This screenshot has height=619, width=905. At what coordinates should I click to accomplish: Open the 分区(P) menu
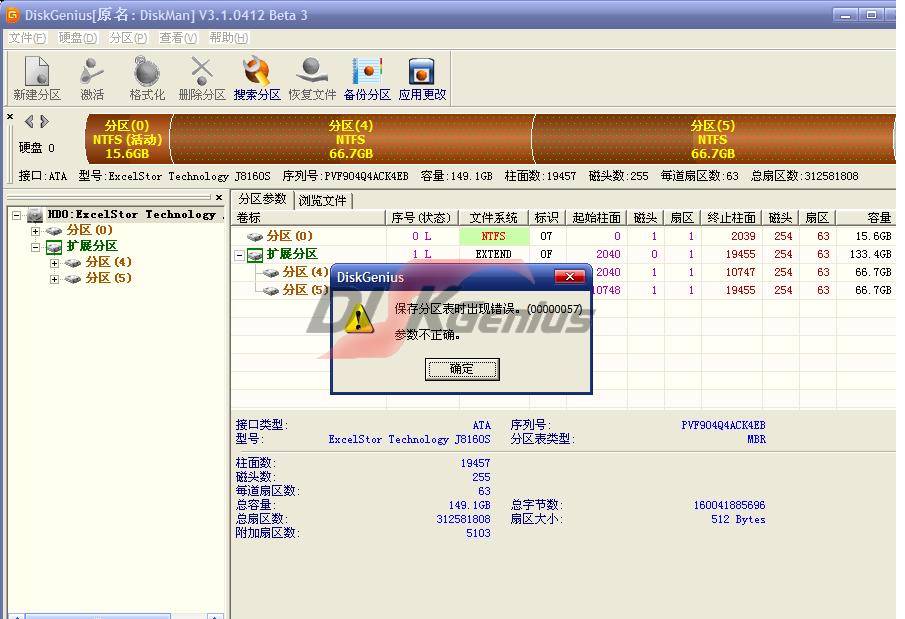point(128,38)
